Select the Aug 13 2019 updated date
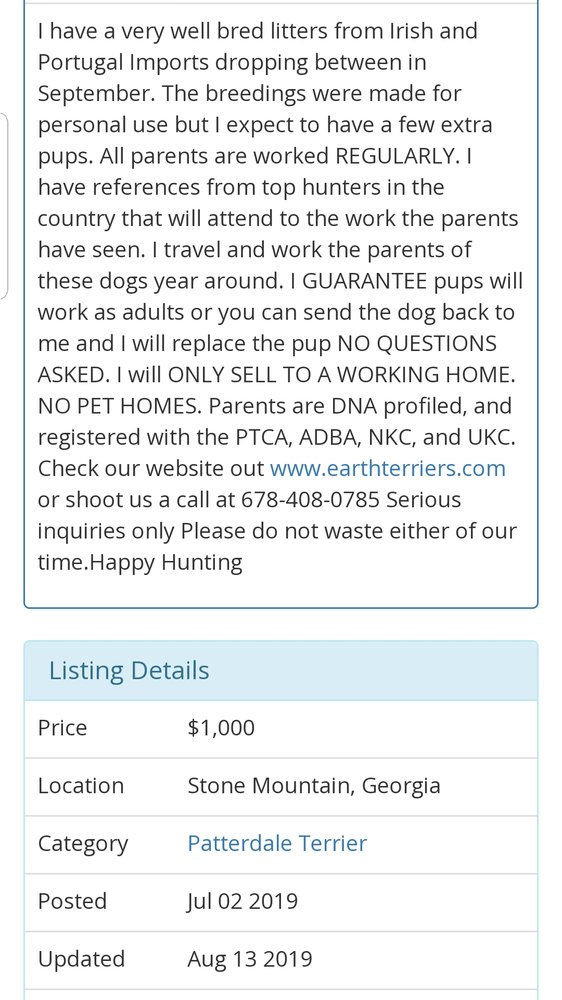 [249, 960]
